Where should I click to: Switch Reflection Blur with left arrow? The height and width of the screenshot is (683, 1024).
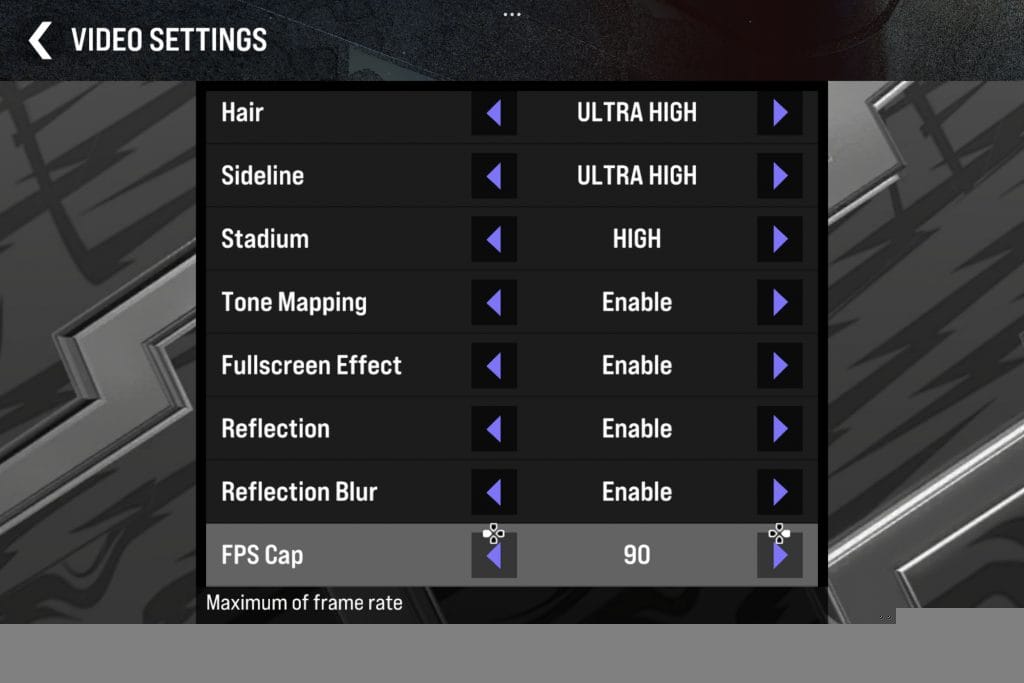click(494, 492)
